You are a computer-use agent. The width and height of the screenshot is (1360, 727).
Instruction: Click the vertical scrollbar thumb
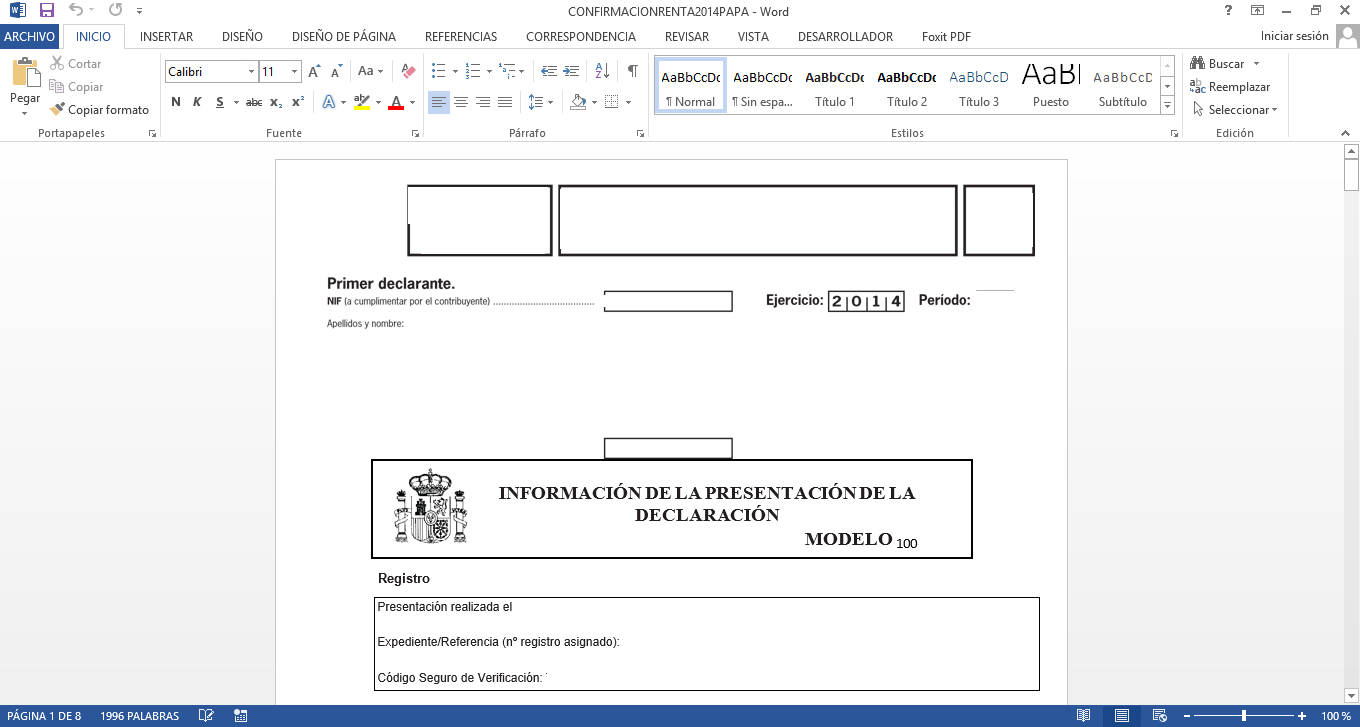(1352, 175)
